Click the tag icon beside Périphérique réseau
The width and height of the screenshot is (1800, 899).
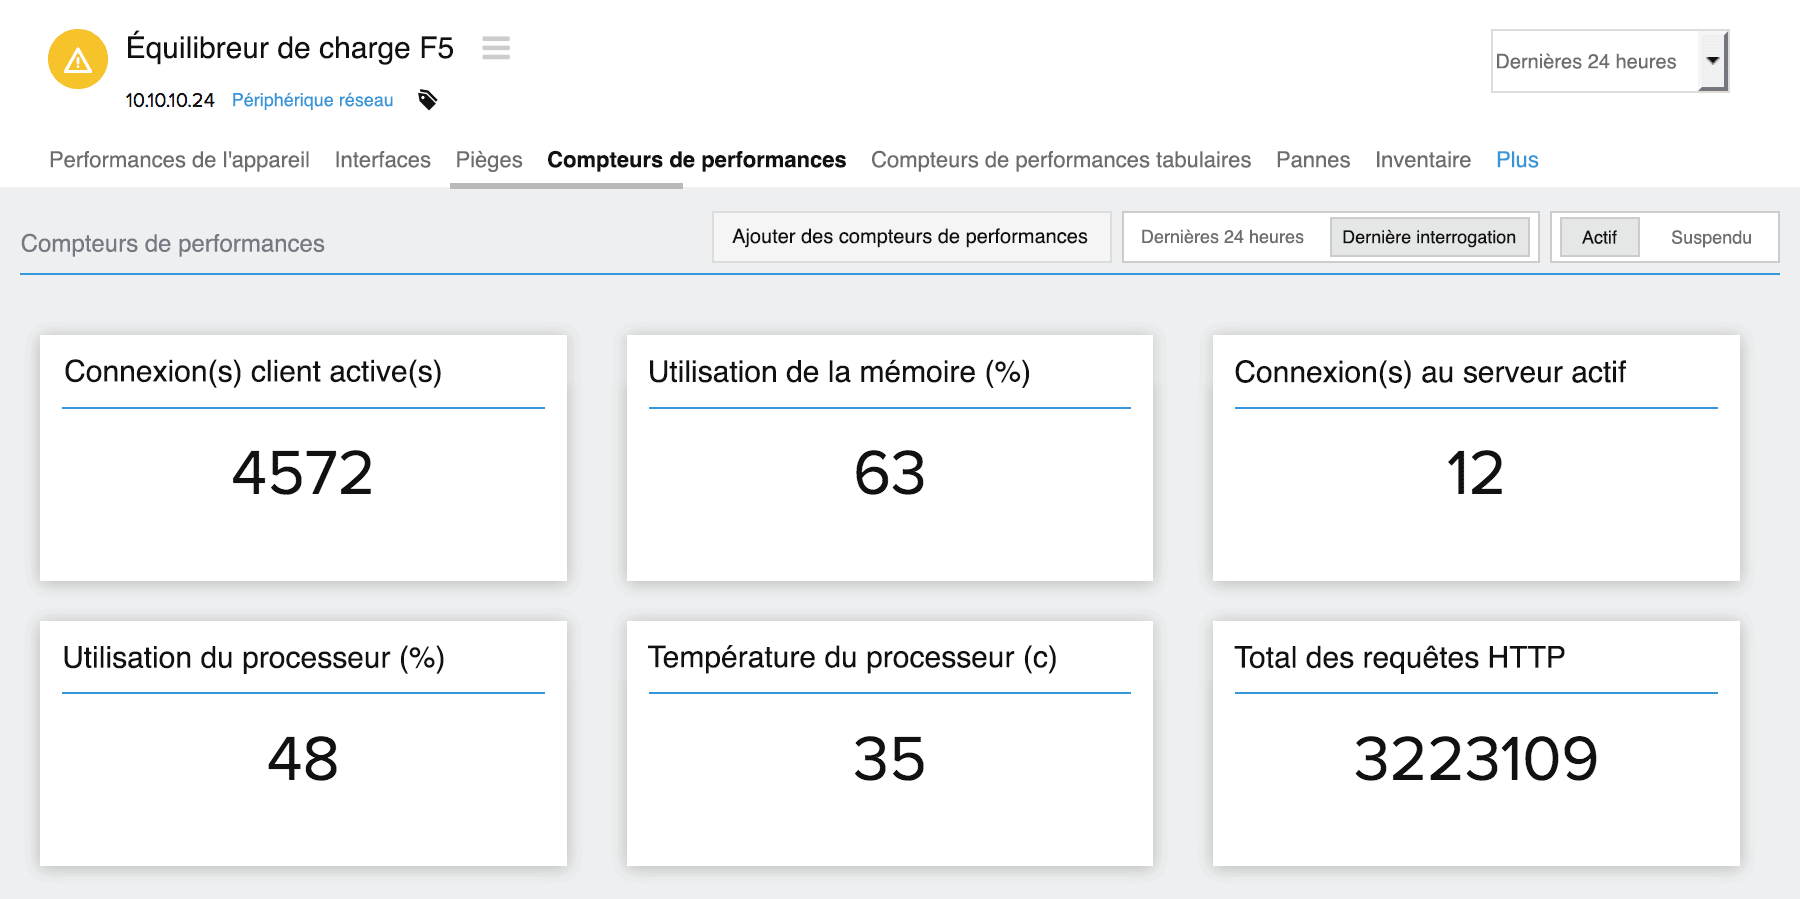point(428,100)
